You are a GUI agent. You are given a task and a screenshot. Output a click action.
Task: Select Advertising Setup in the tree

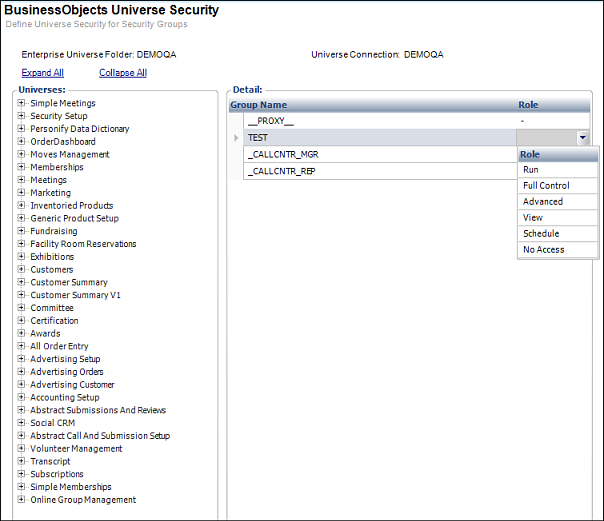point(65,359)
